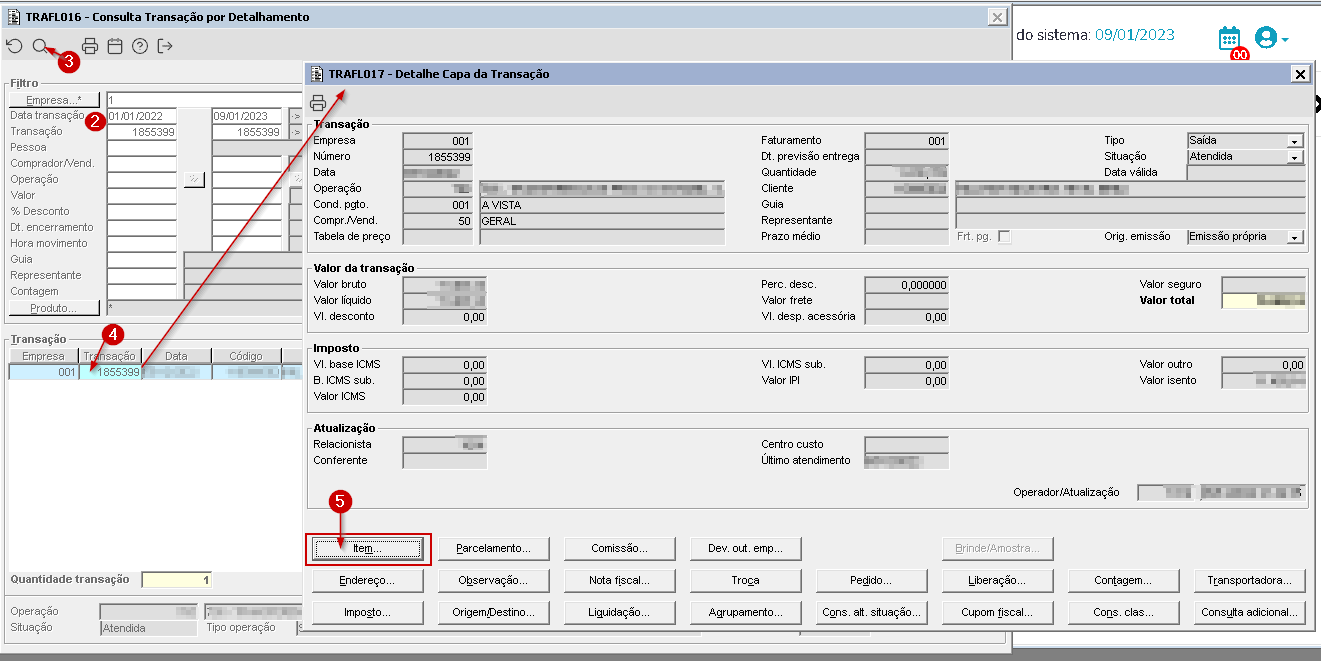Toggle the Frt. pg. checkbox

(1004, 236)
